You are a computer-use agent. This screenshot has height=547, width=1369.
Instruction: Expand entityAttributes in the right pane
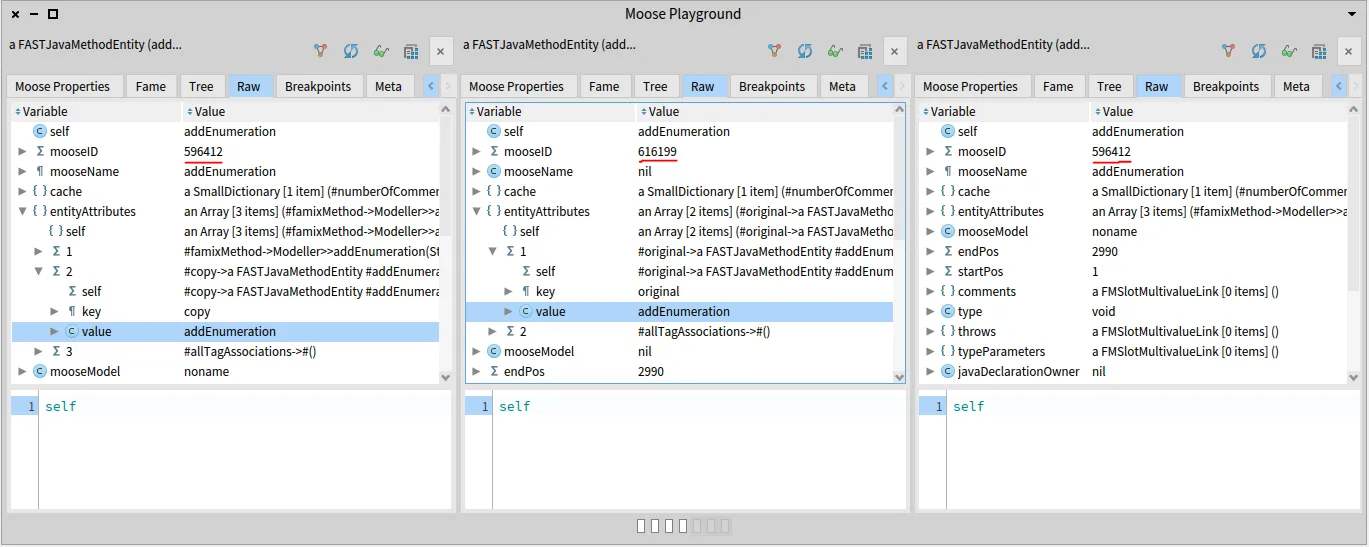pyautogui.click(x=930, y=211)
